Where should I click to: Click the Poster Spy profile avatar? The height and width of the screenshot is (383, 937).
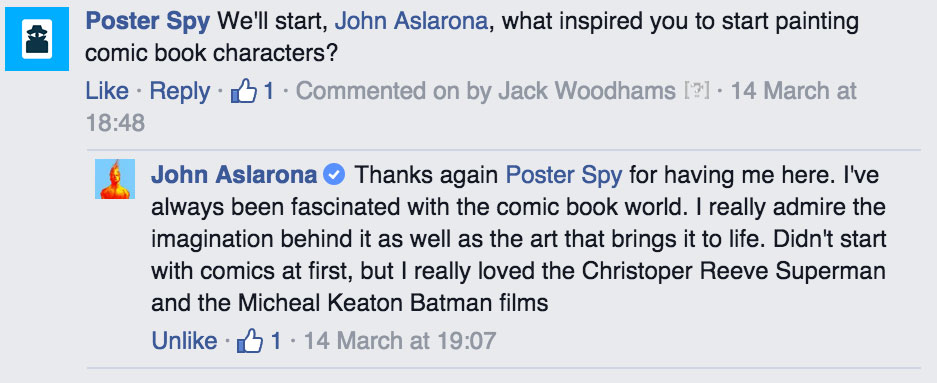[37, 39]
